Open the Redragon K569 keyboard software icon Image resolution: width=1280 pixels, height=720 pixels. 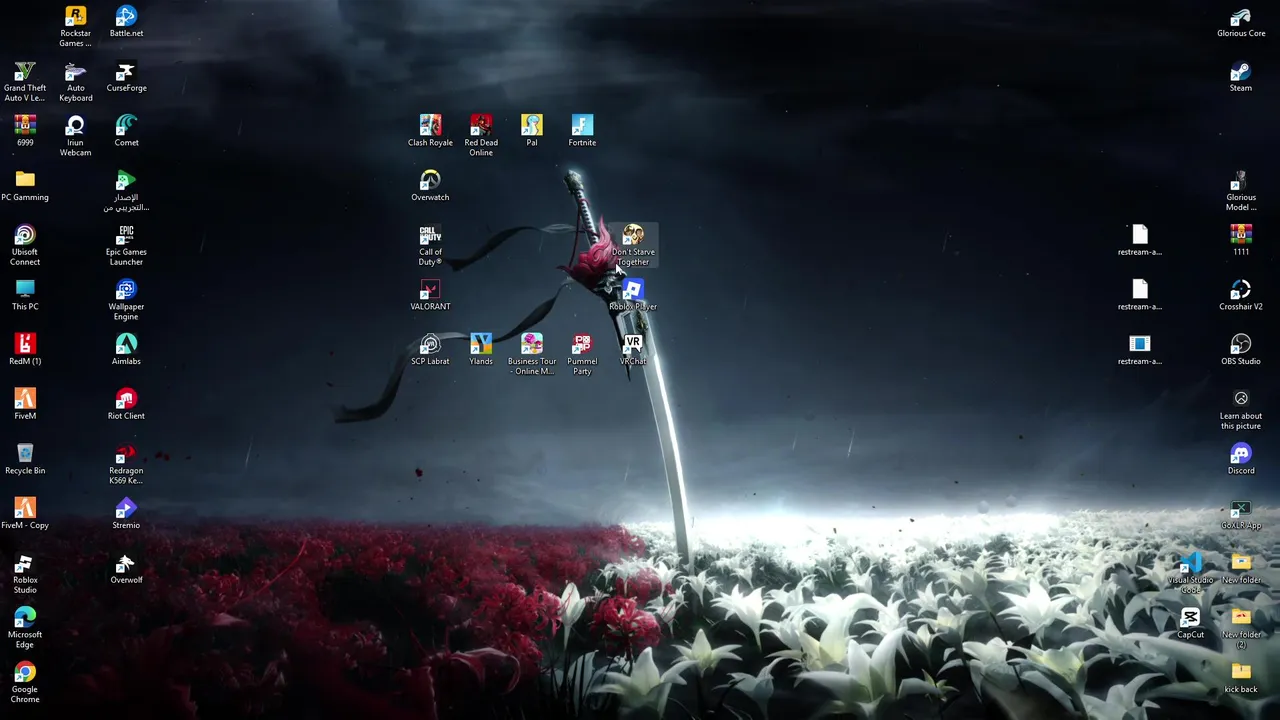126,463
